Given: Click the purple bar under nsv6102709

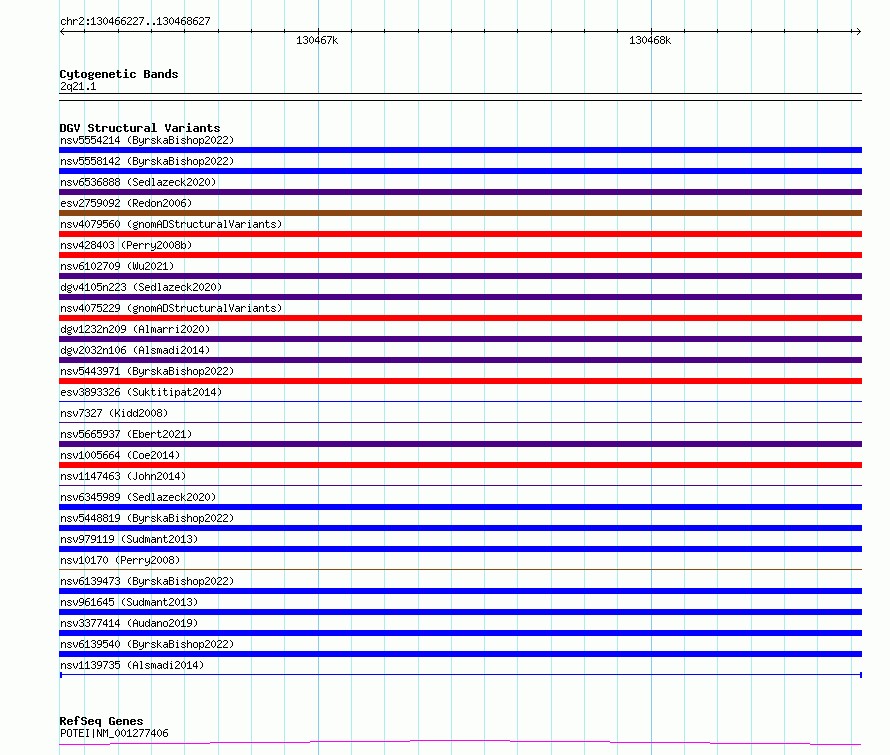Looking at the screenshot, I should pyautogui.click(x=460, y=276).
